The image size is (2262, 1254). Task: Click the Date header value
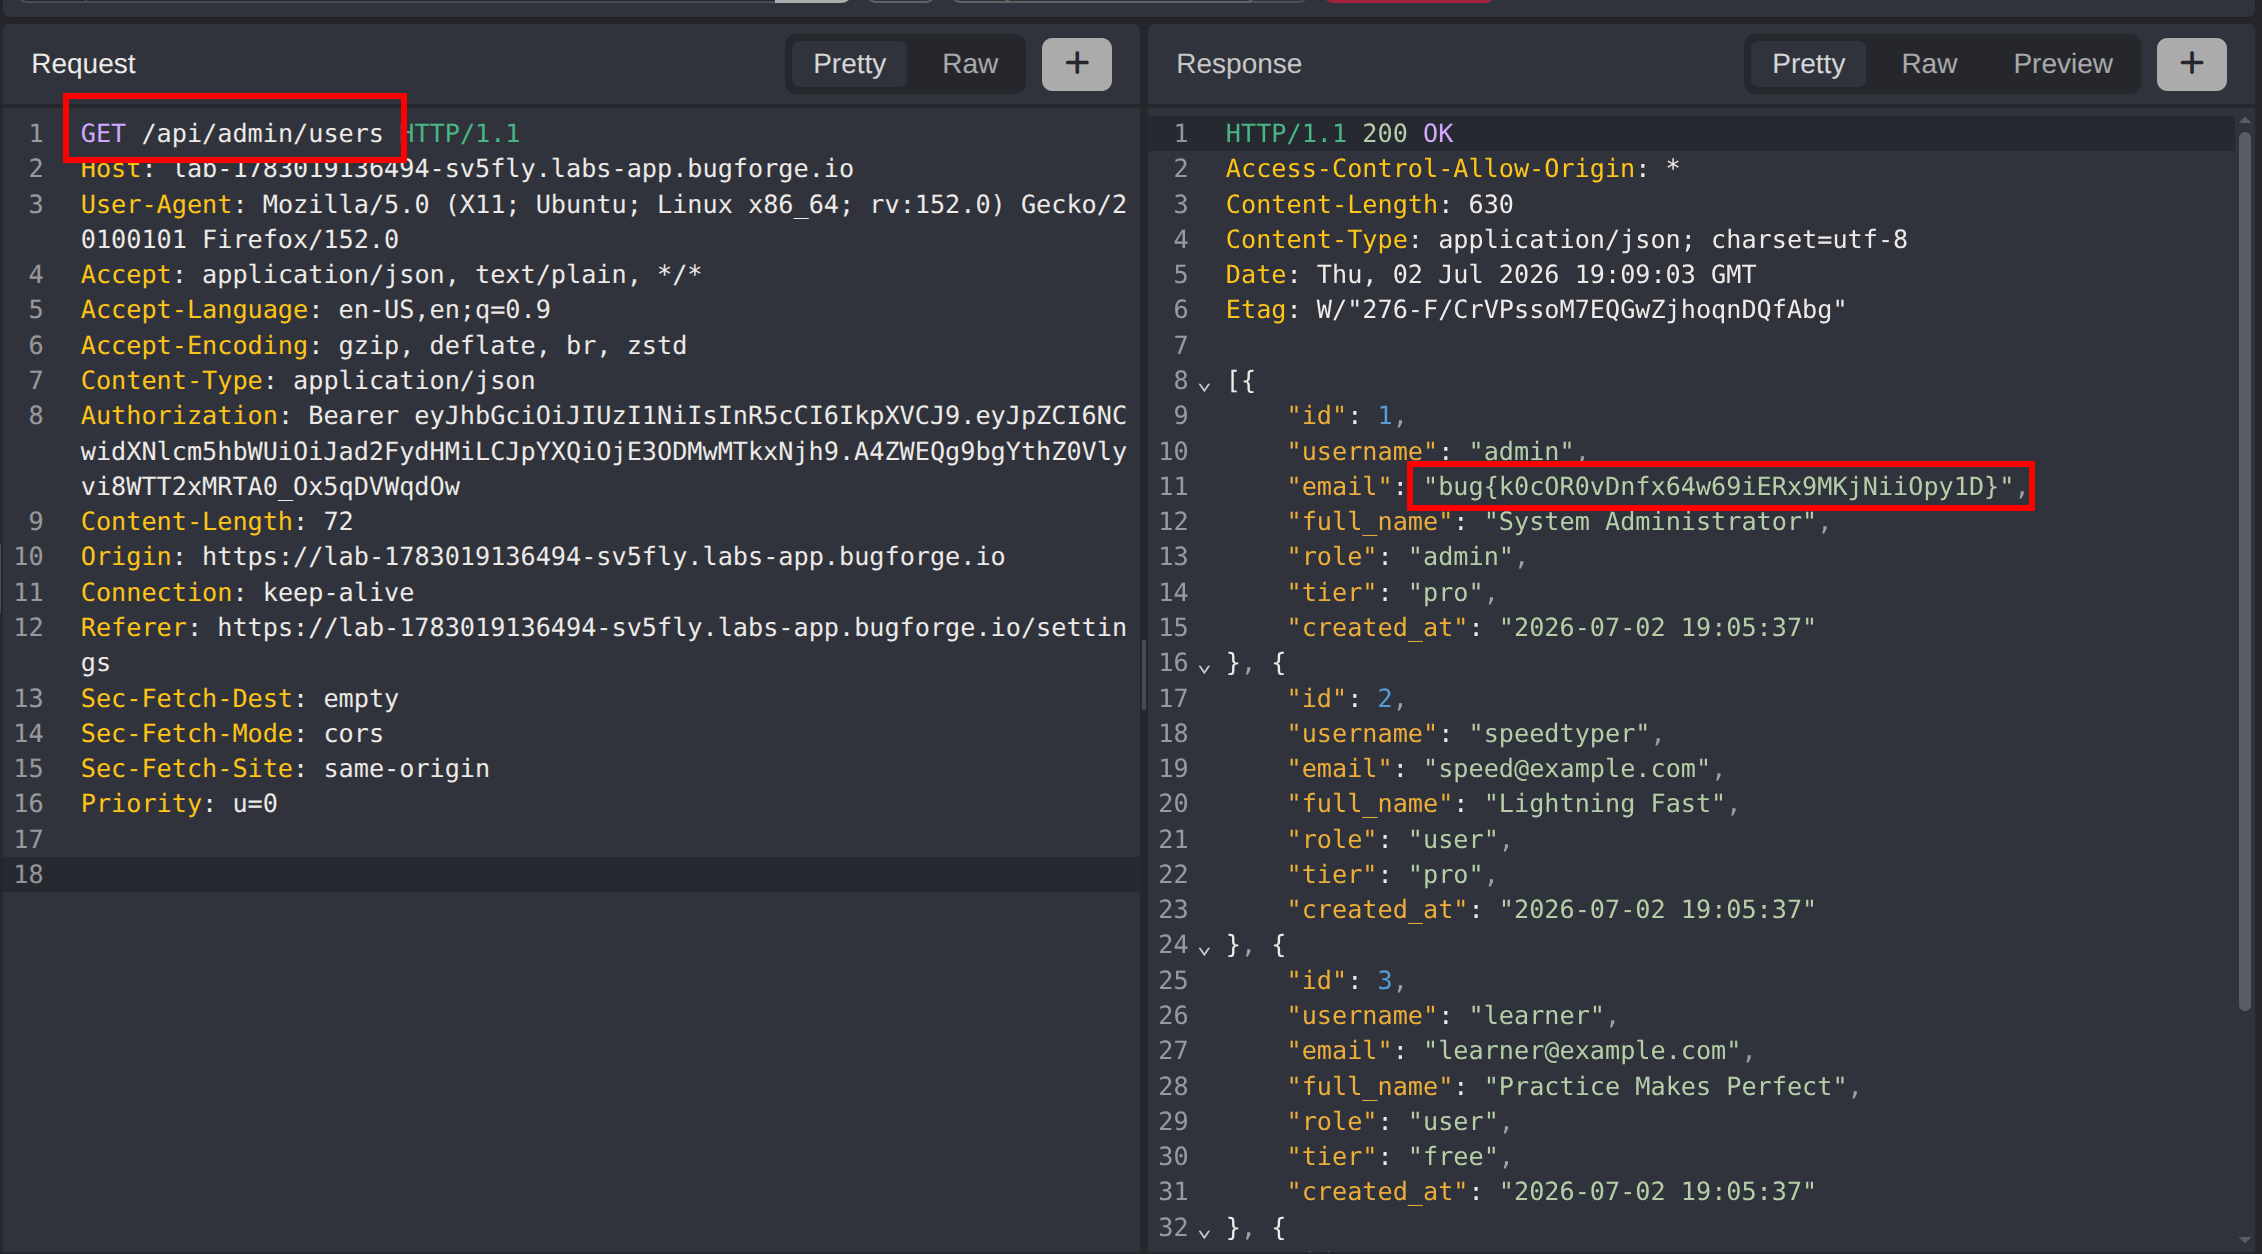(x=1536, y=274)
